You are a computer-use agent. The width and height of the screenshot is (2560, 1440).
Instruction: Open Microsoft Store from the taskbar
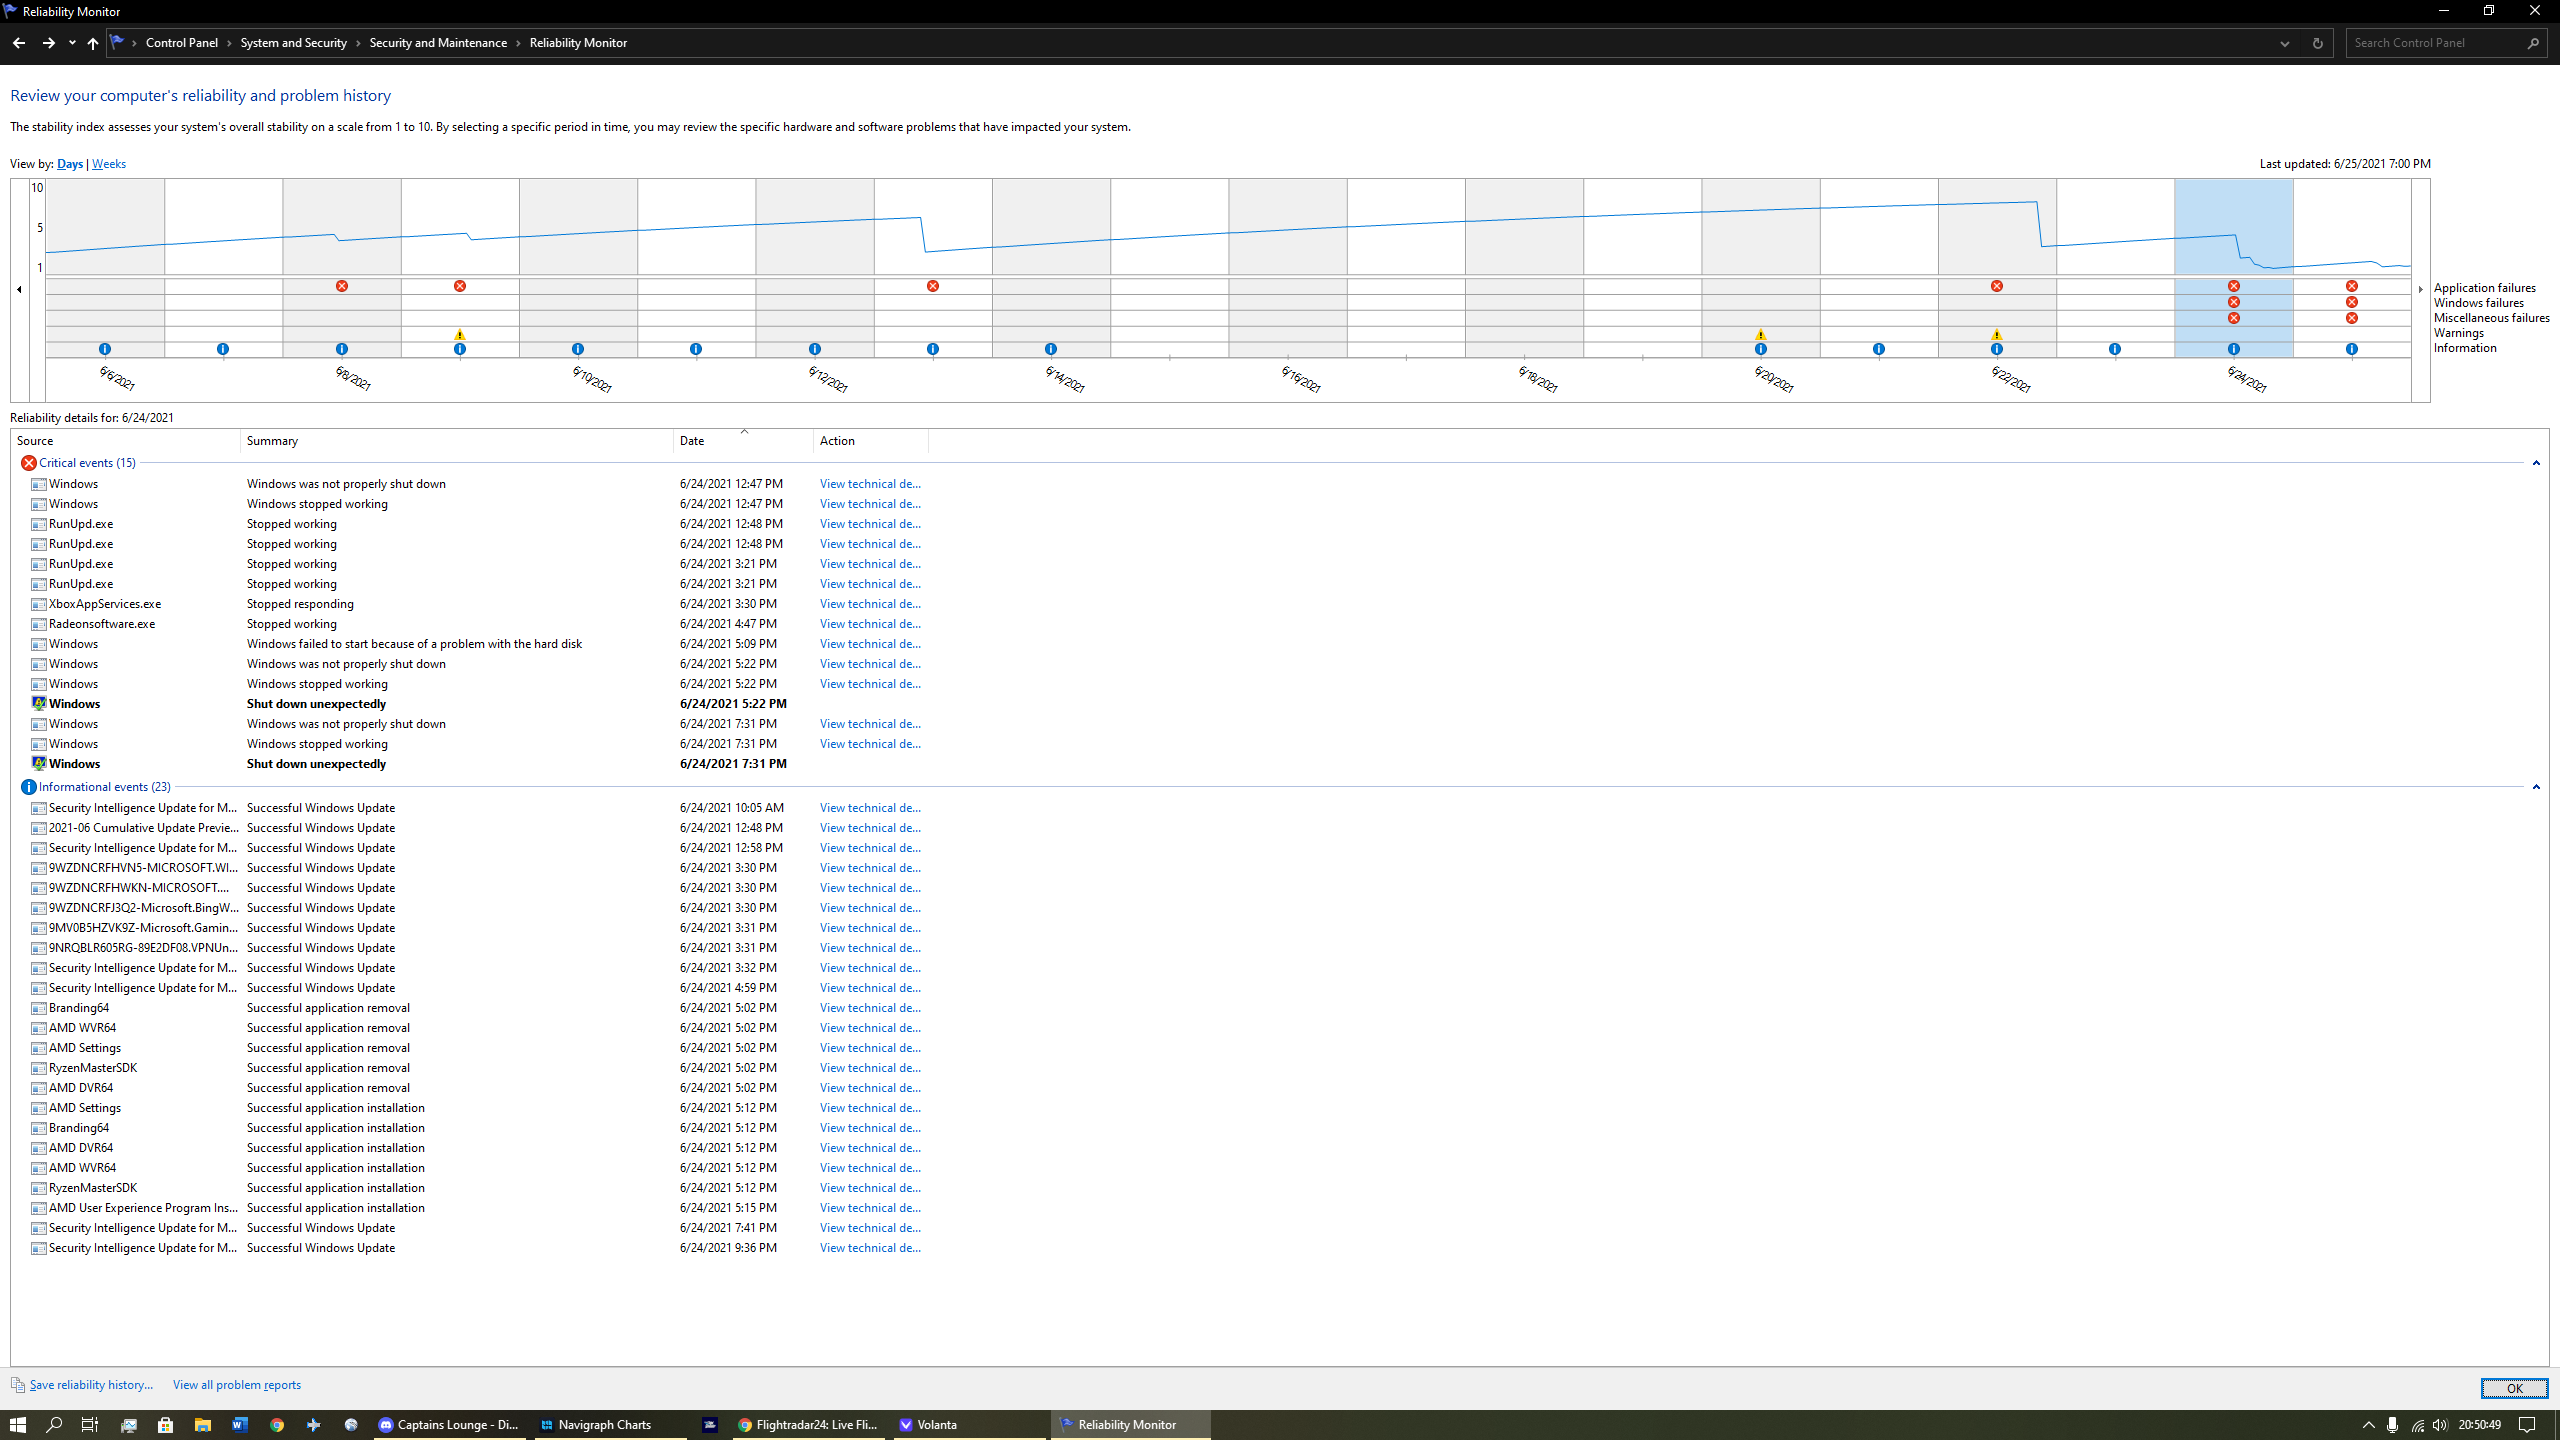coord(166,1425)
